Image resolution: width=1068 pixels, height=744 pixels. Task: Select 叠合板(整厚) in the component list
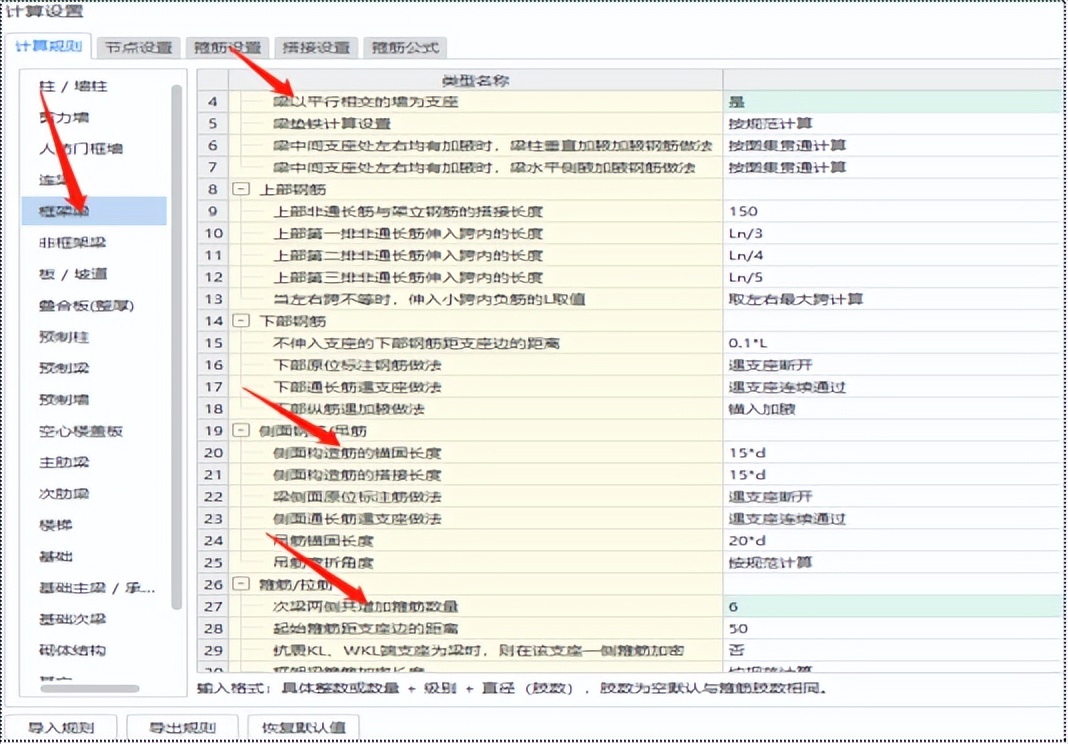click(x=86, y=305)
